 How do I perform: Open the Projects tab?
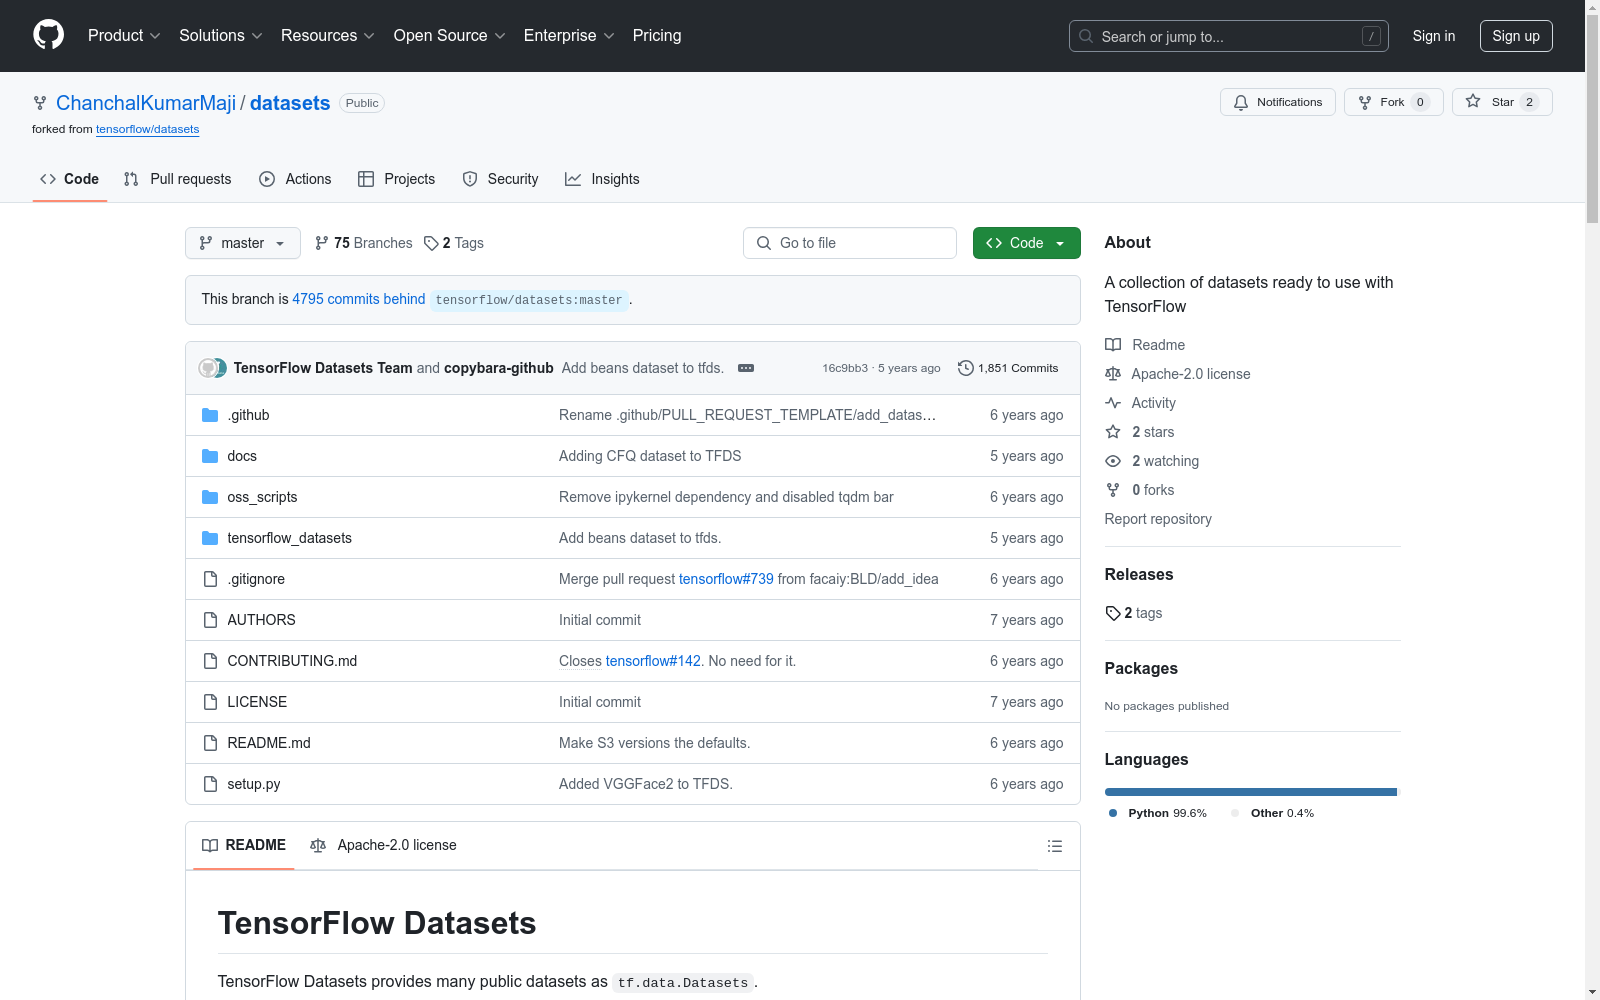(397, 179)
